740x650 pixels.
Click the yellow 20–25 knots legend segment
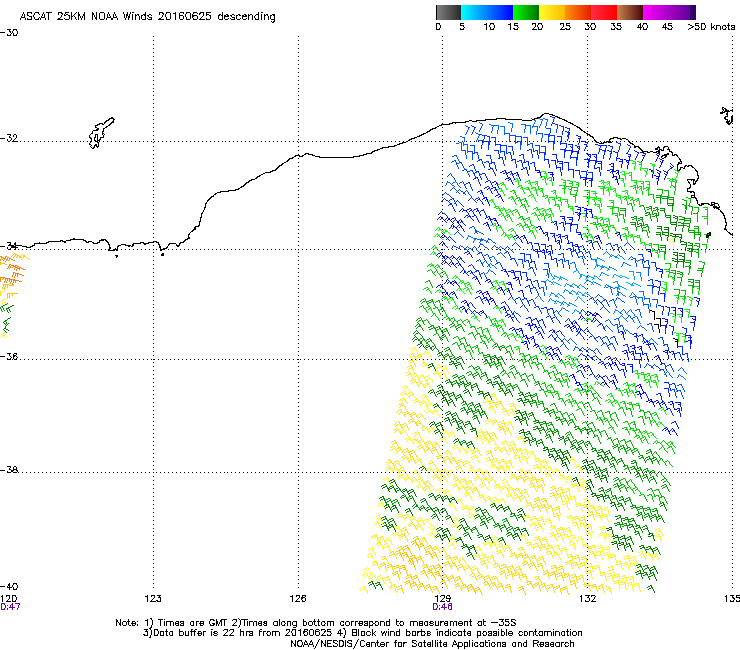pos(552,12)
